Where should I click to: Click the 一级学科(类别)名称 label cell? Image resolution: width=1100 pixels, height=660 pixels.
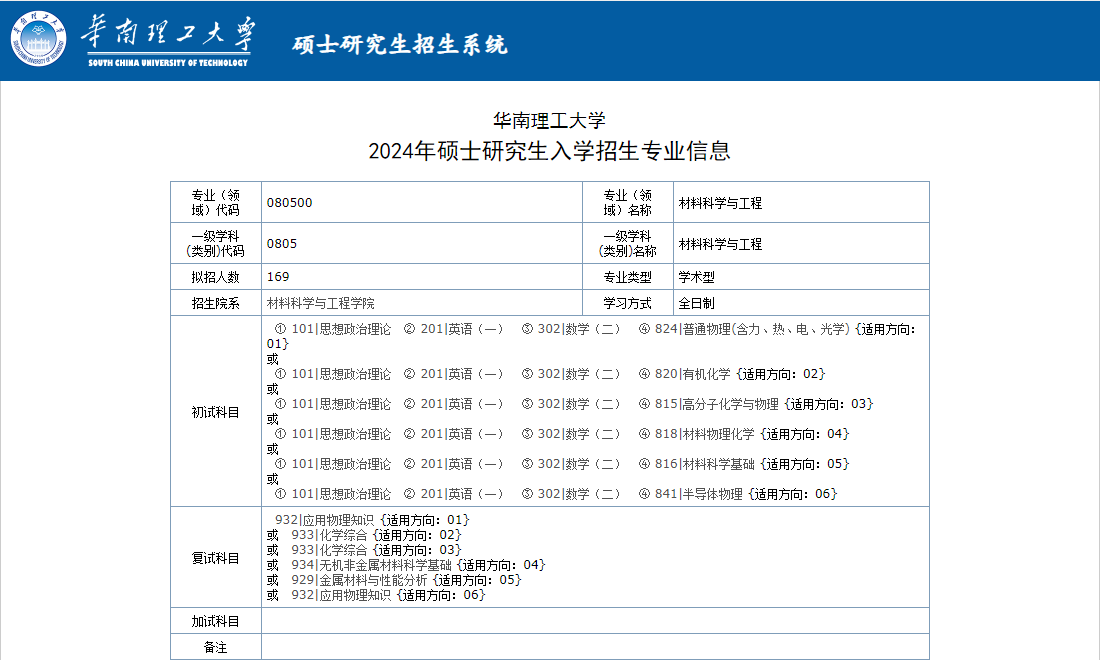pos(628,243)
